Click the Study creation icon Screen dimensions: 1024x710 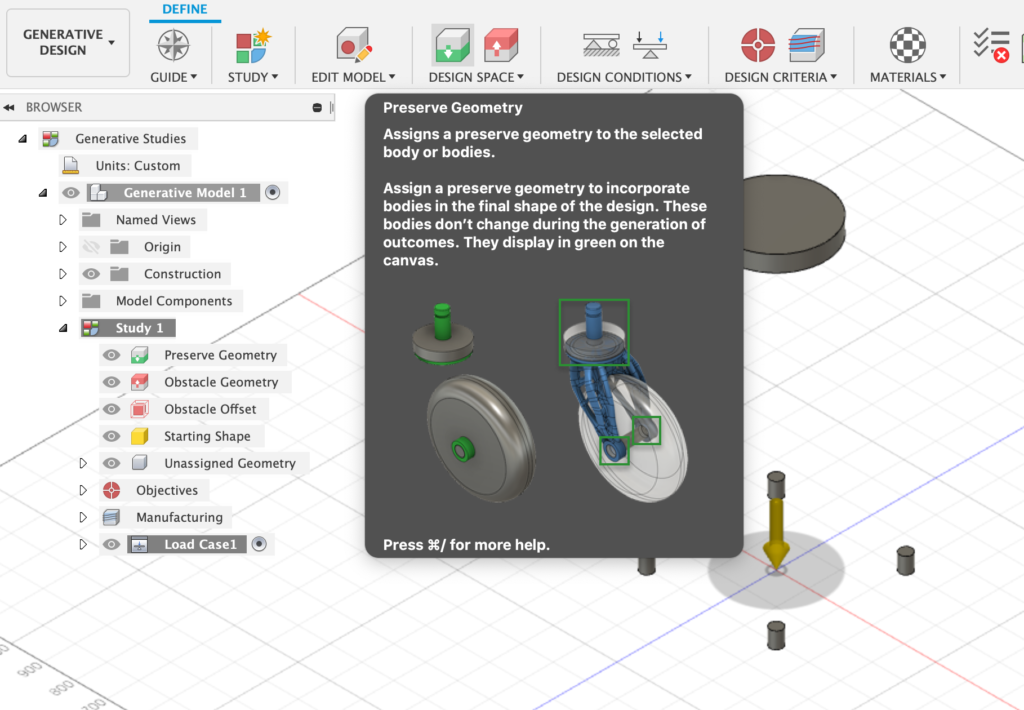click(x=253, y=45)
